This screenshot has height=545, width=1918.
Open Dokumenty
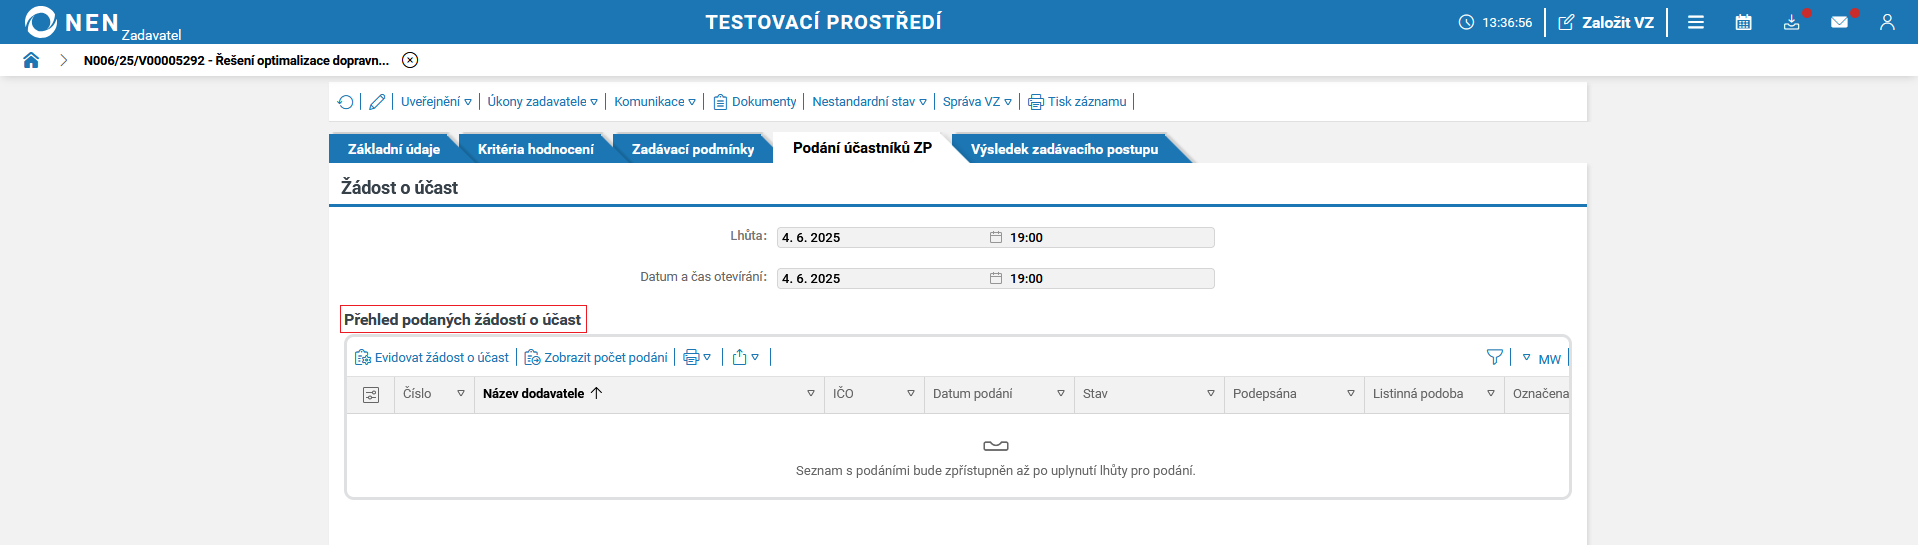(x=755, y=102)
